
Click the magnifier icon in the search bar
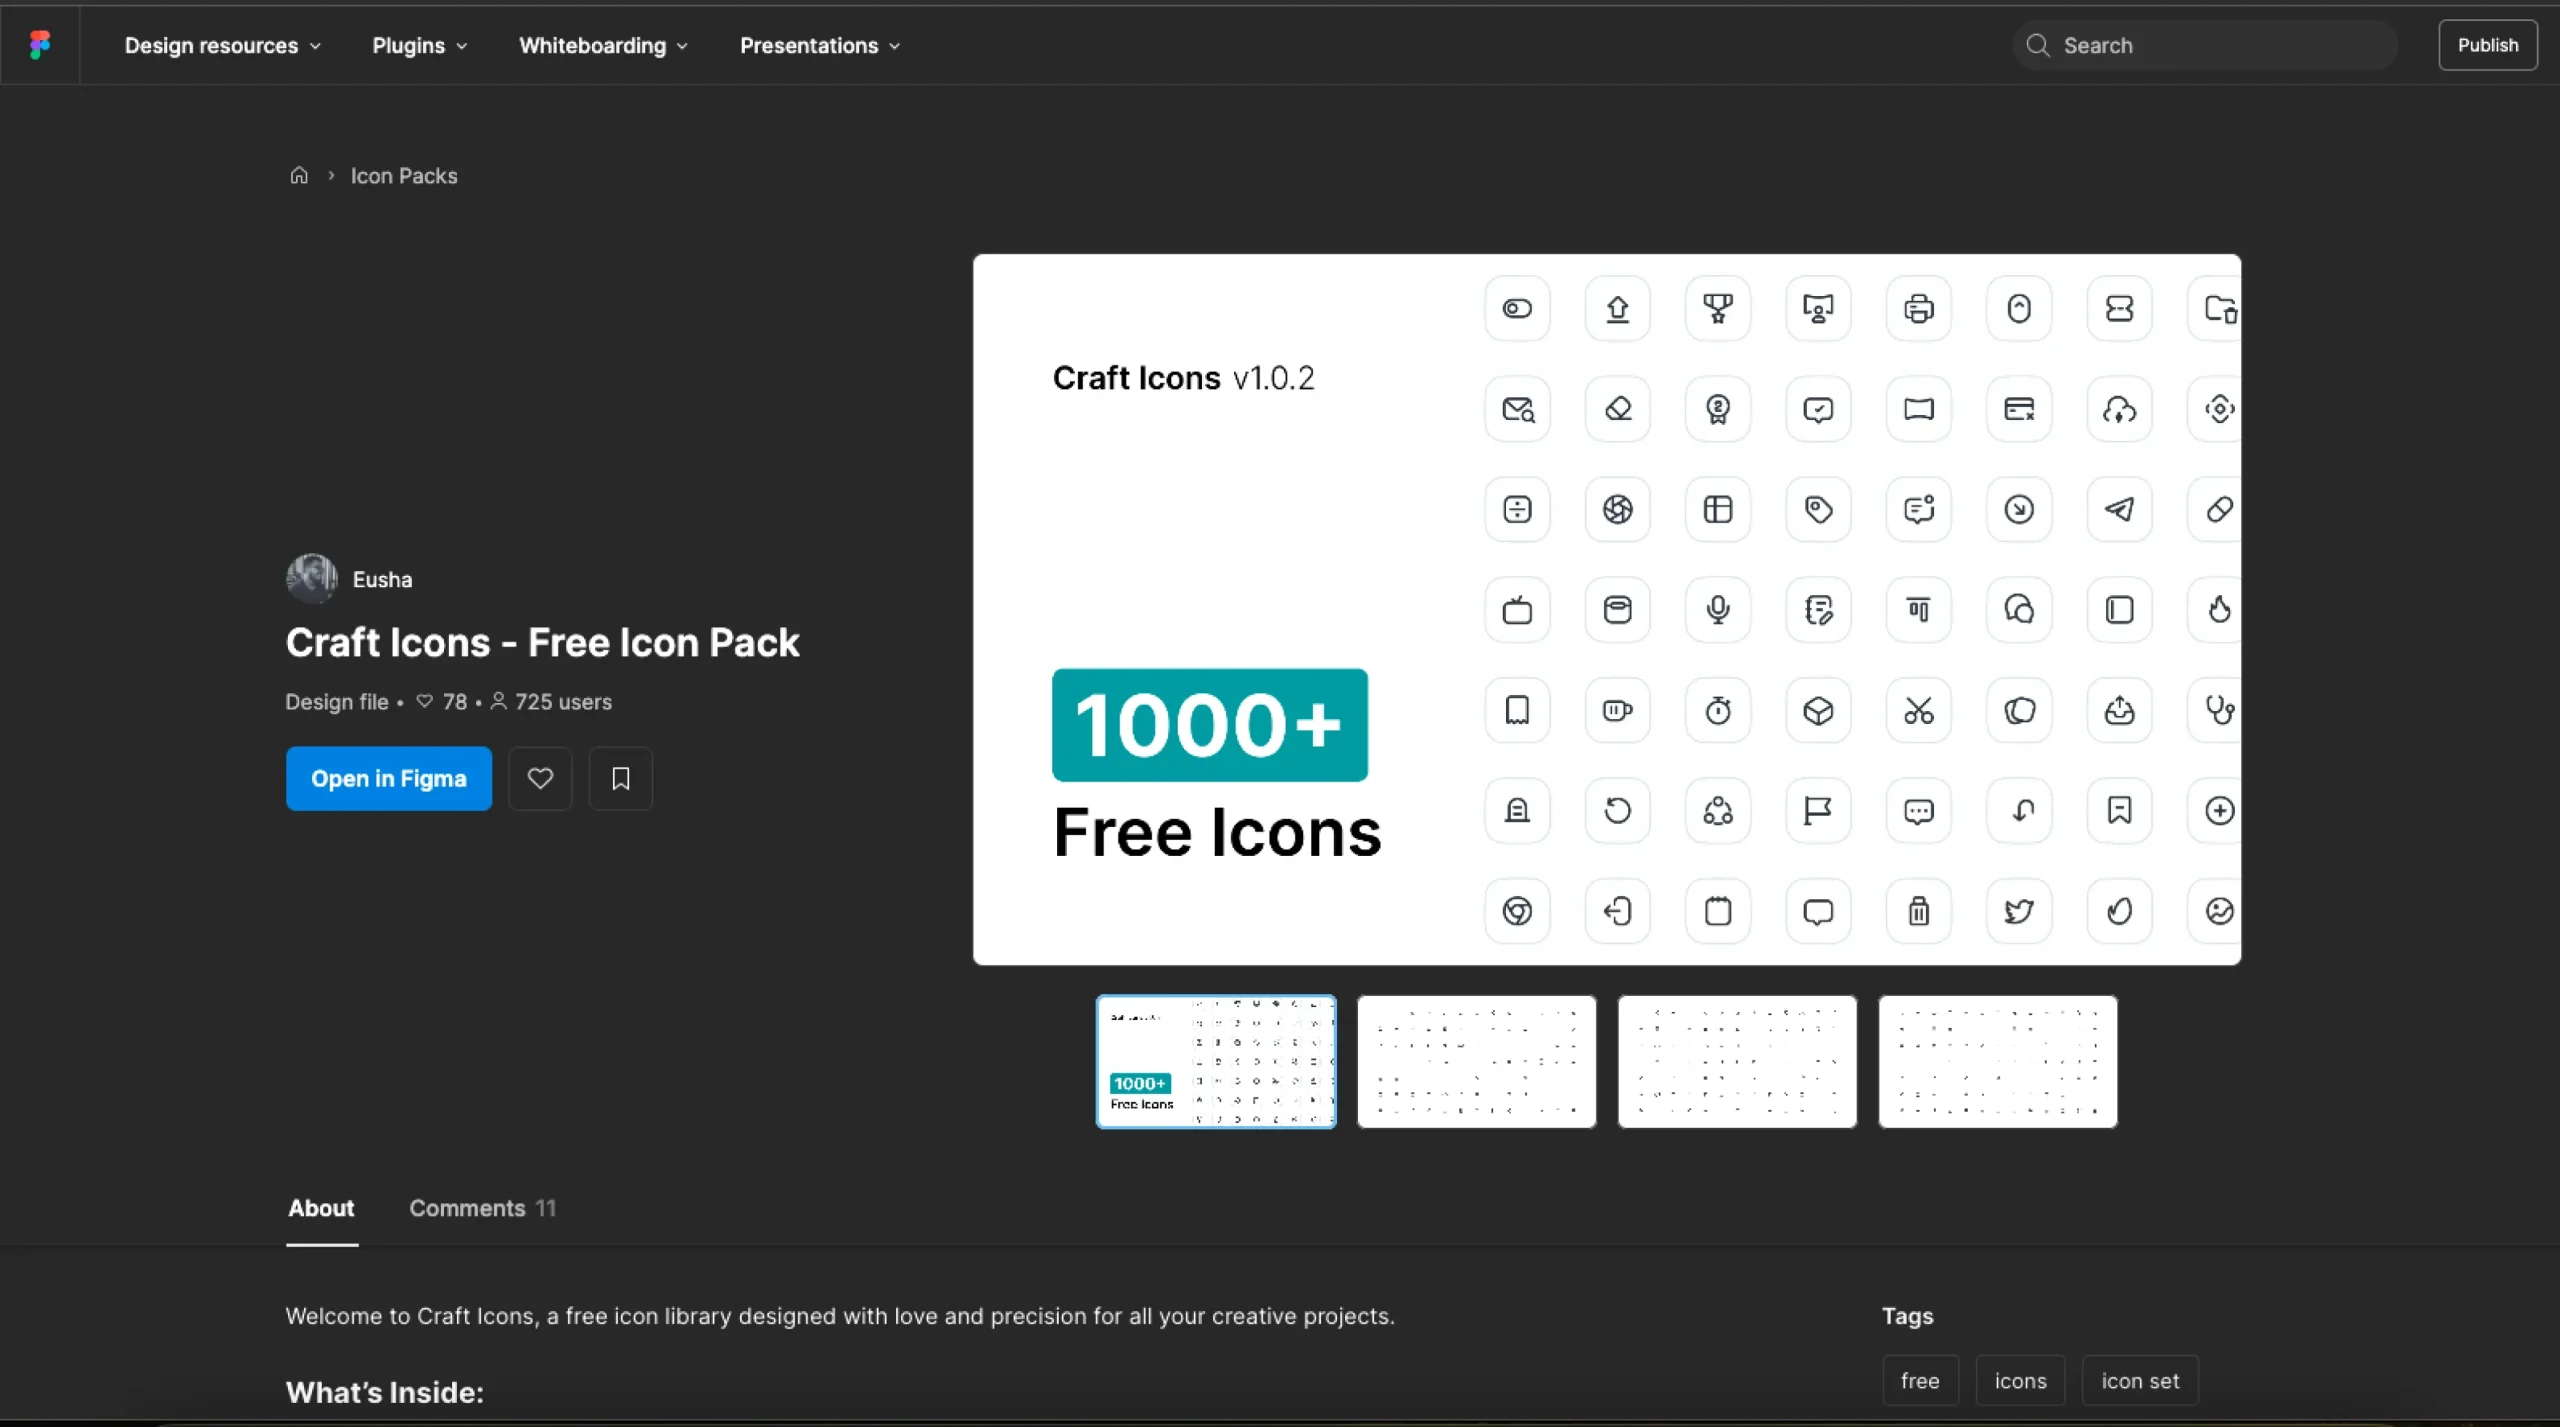(x=2037, y=45)
